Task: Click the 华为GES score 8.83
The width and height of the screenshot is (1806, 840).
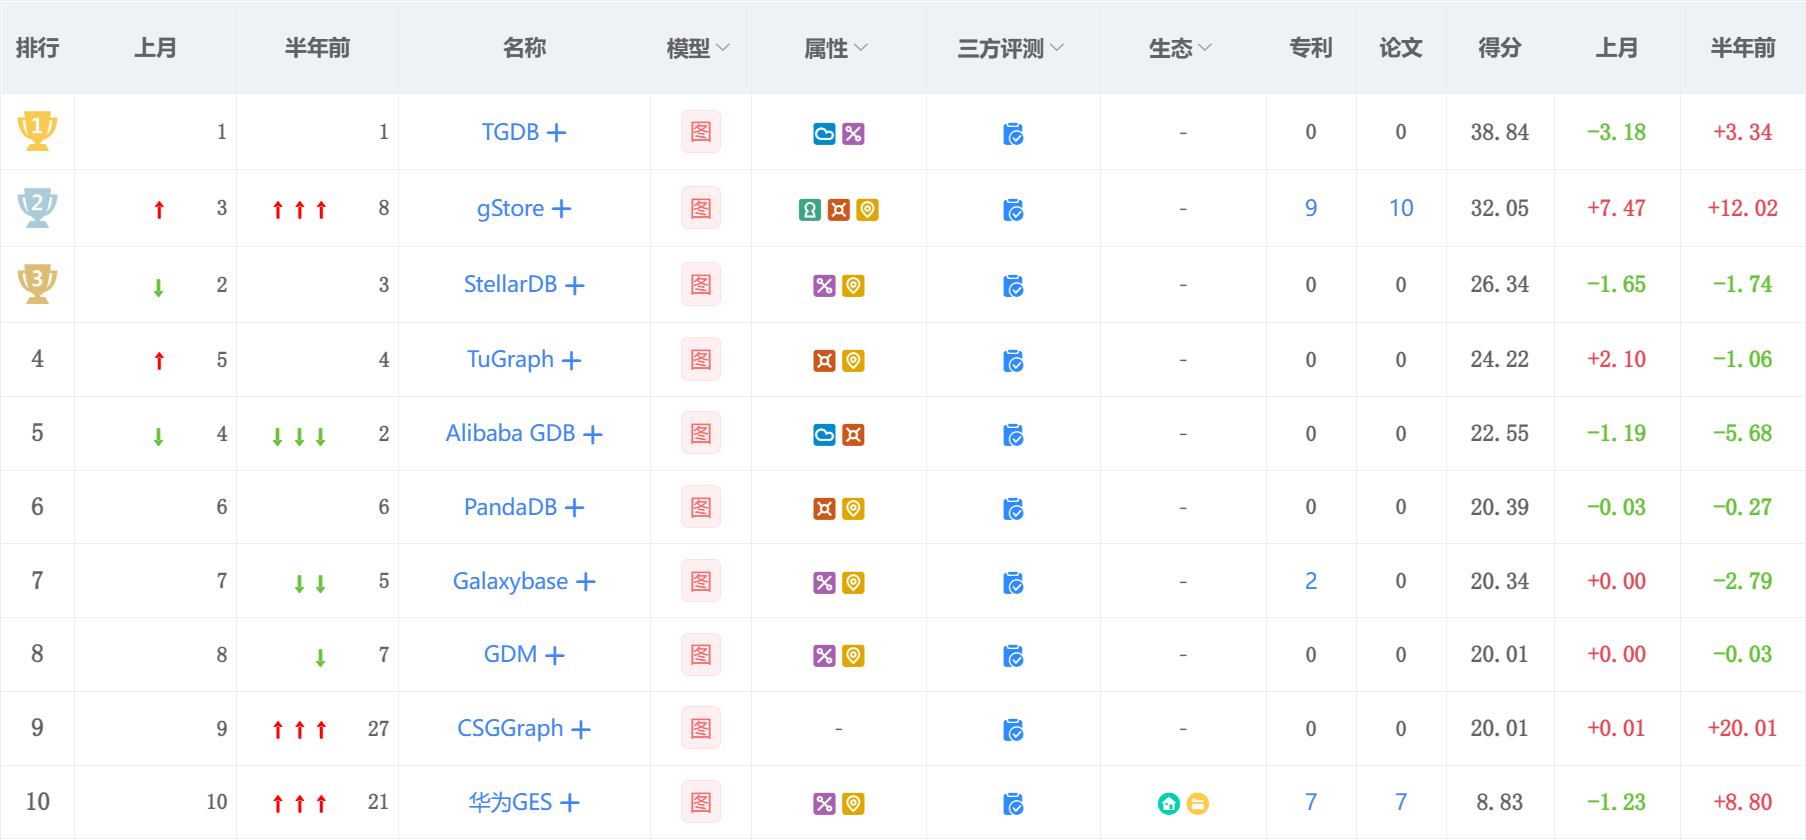Action: [x=1500, y=802]
